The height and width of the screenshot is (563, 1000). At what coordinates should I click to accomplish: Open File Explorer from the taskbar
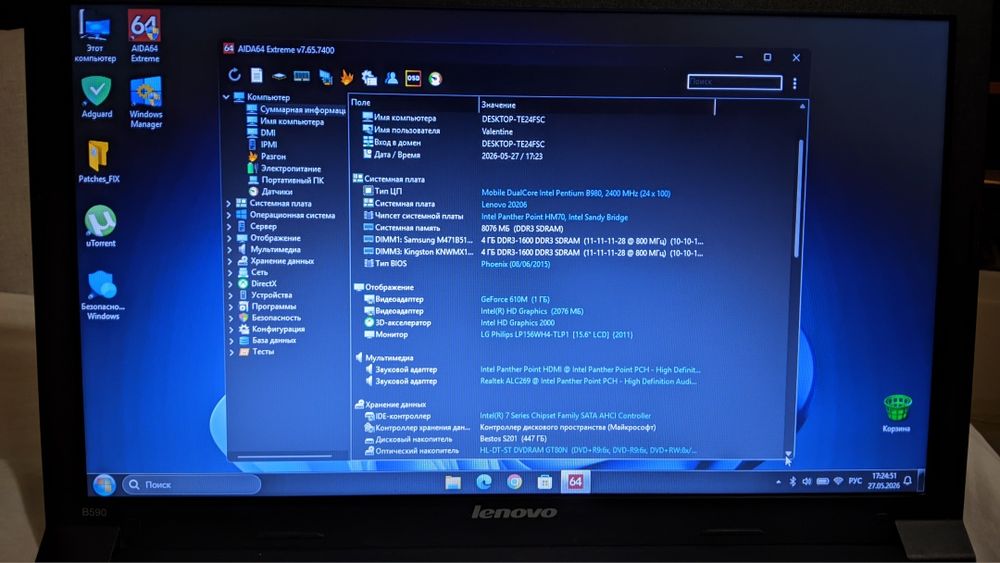453,483
